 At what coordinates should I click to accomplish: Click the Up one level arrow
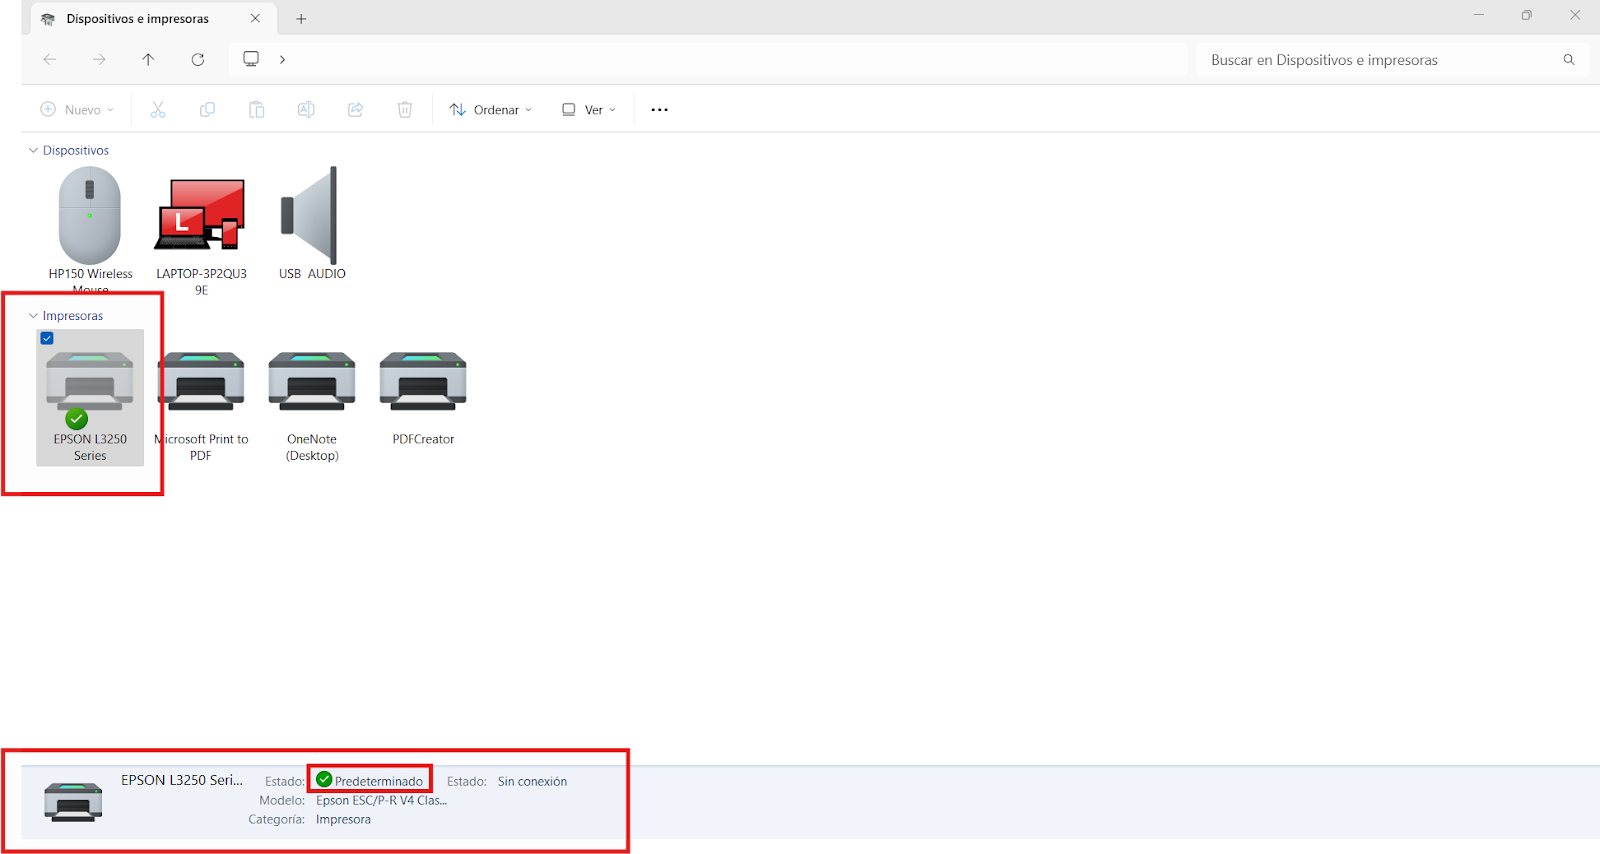pos(148,60)
